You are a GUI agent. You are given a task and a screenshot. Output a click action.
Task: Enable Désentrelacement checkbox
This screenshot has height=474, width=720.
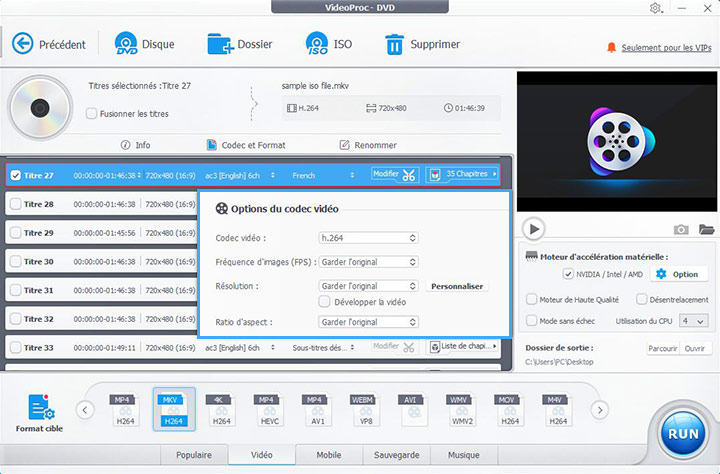(x=641, y=299)
